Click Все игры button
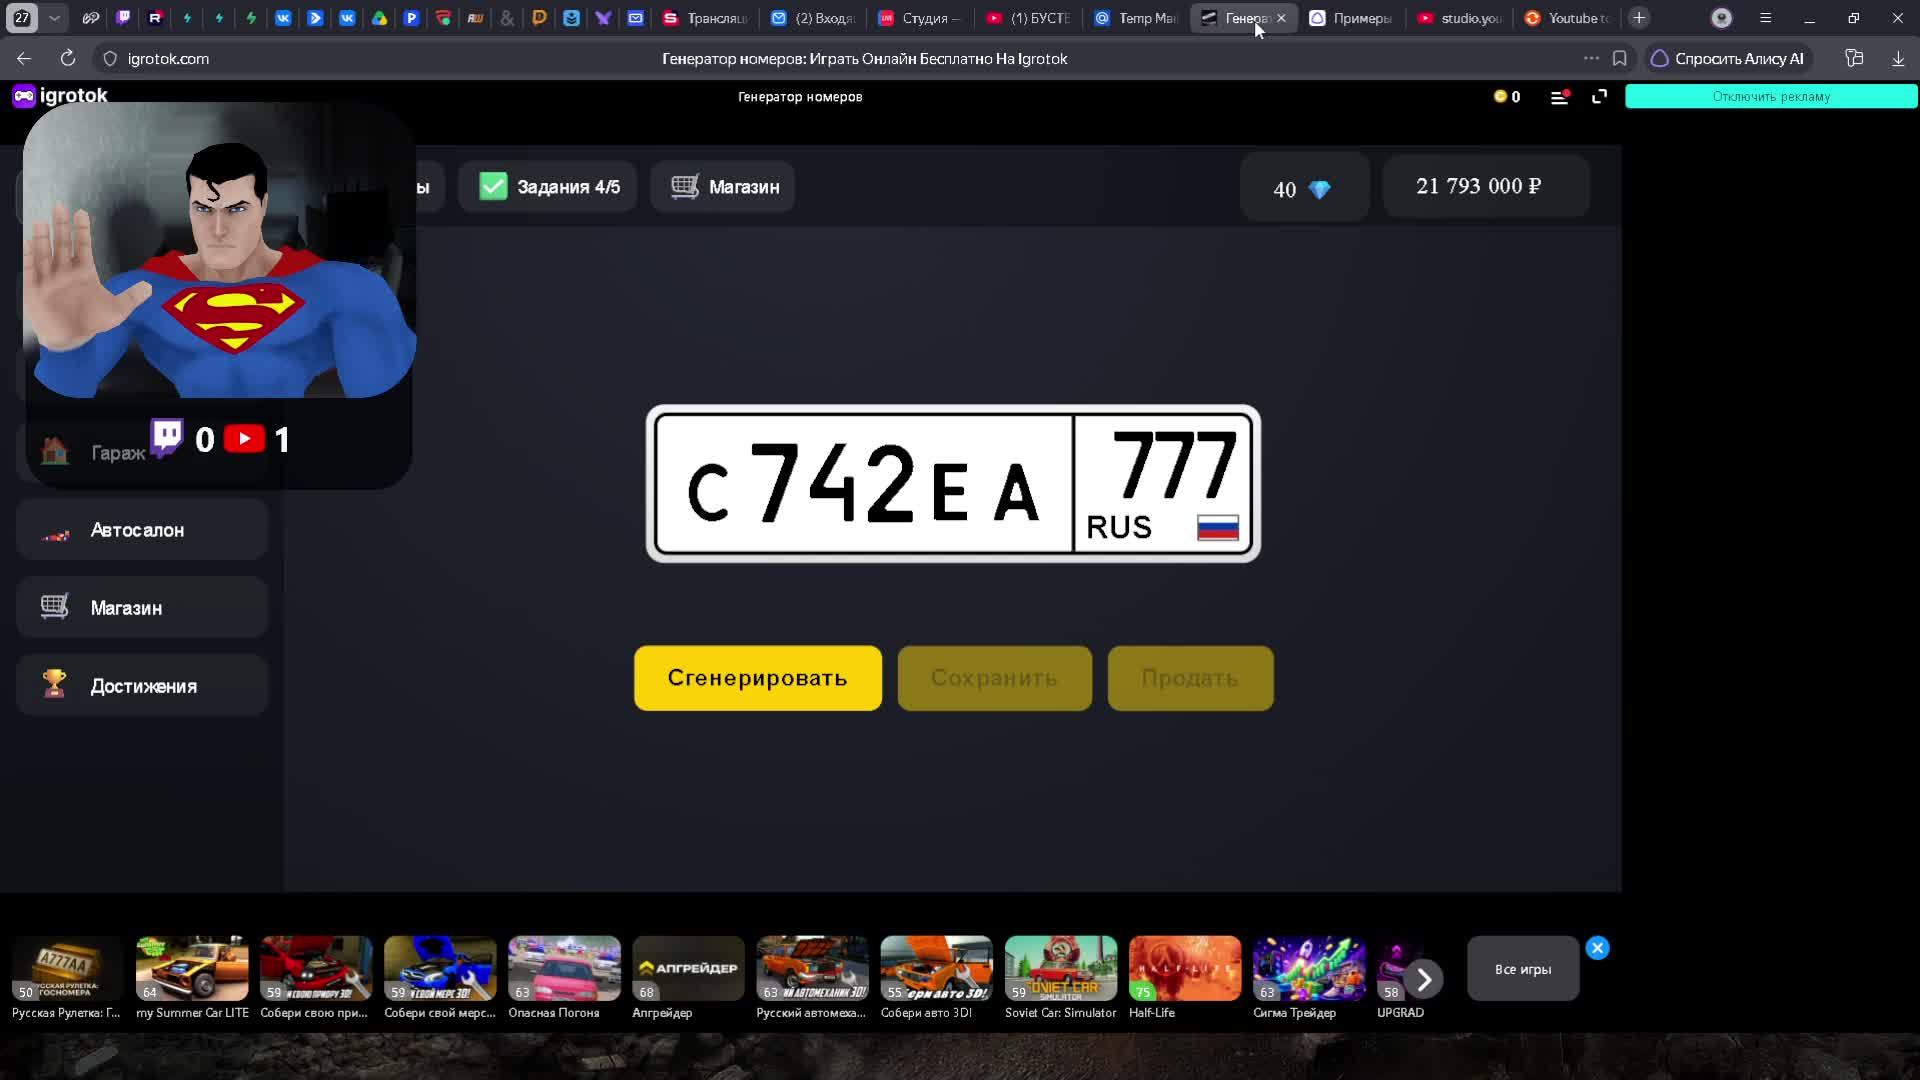Image resolution: width=1920 pixels, height=1080 pixels. tap(1523, 969)
